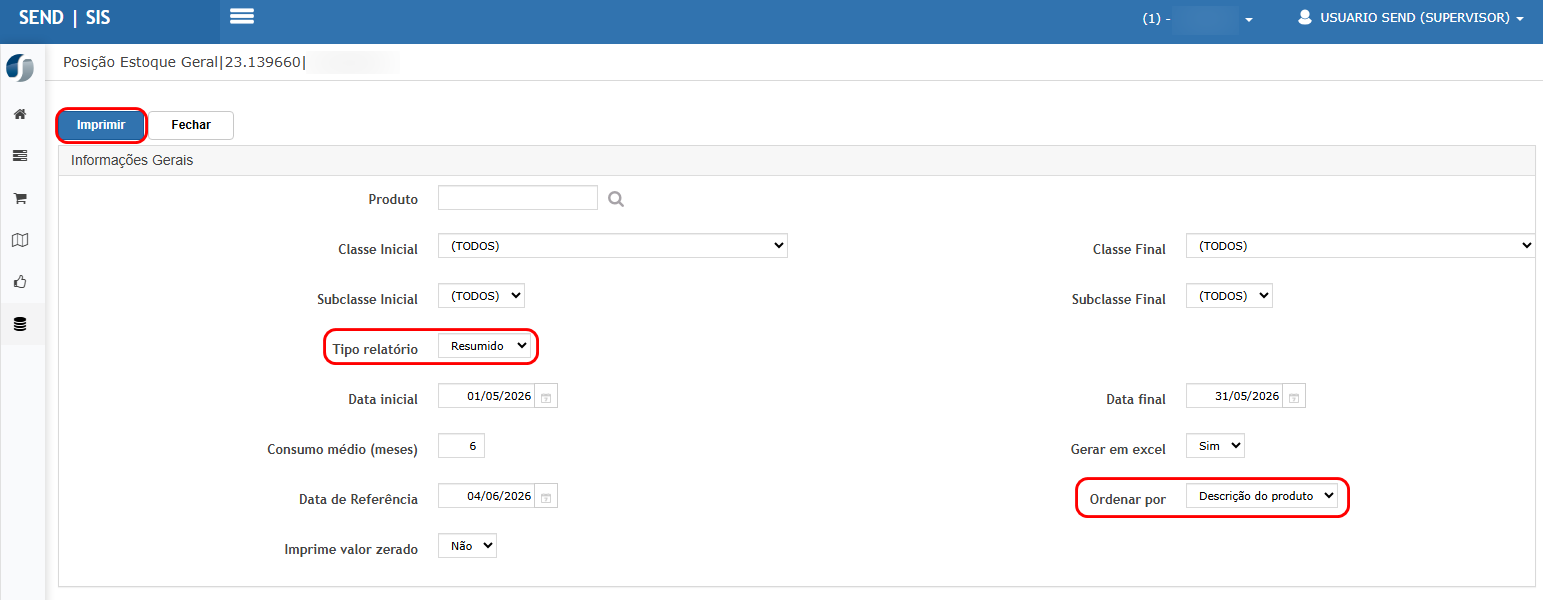Open the thumbs-up icon in sidebar

pyautogui.click(x=19, y=282)
